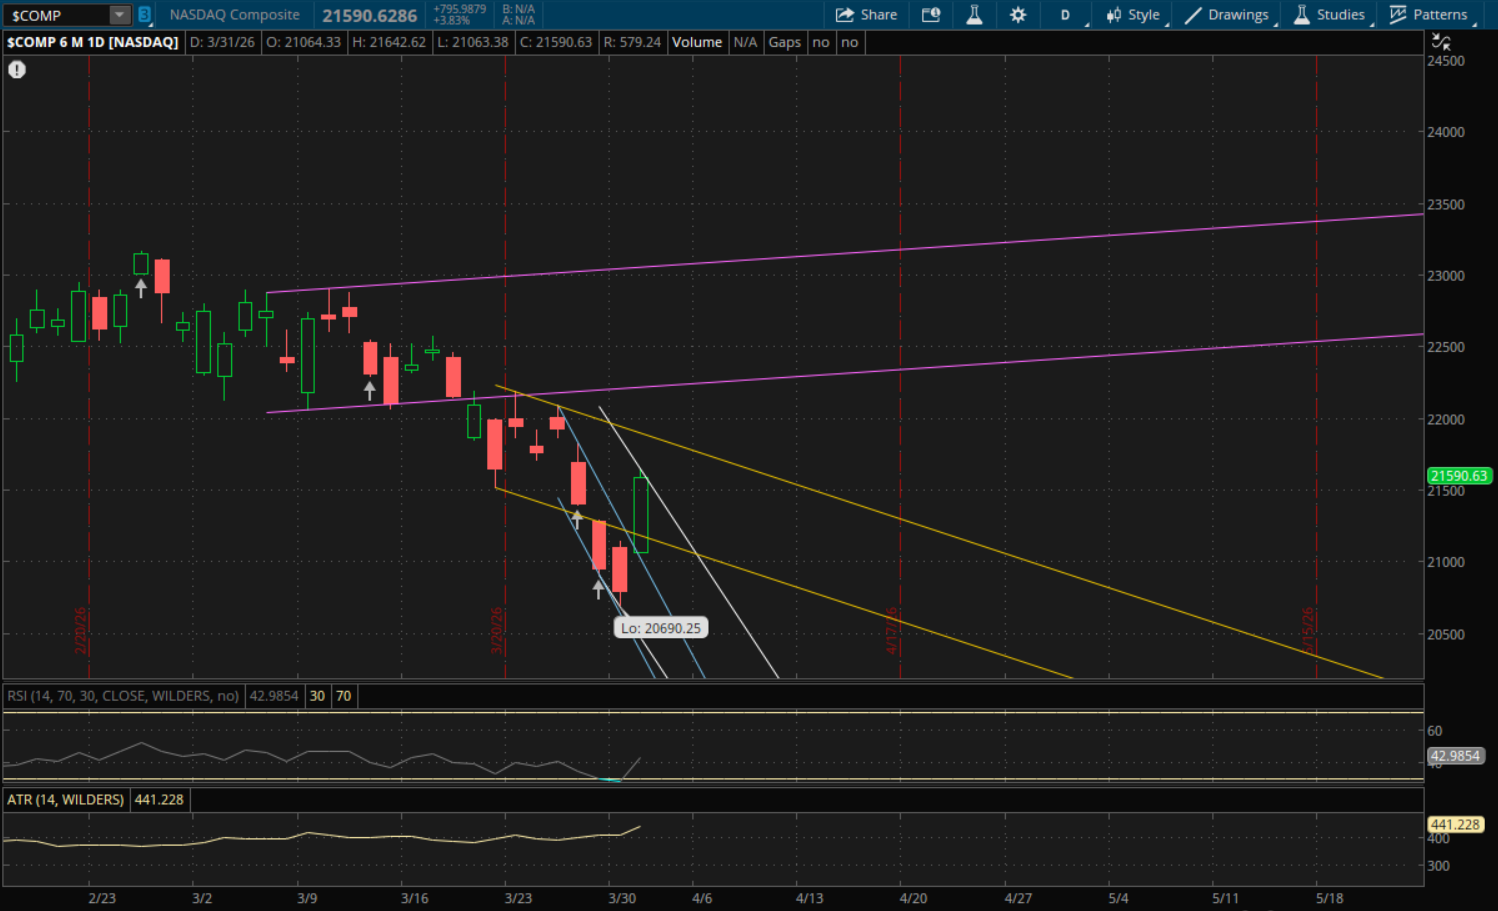Click the green 21590.63 price bubble
The image size is (1498, 911).
[x=1458, y=476]
